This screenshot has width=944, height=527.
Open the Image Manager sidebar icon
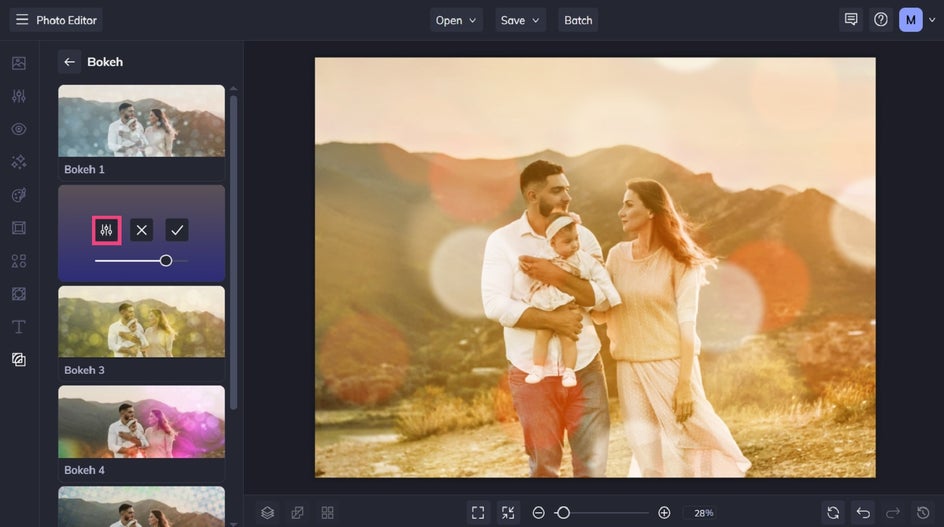pyautogui.click(x=19, y=63)
